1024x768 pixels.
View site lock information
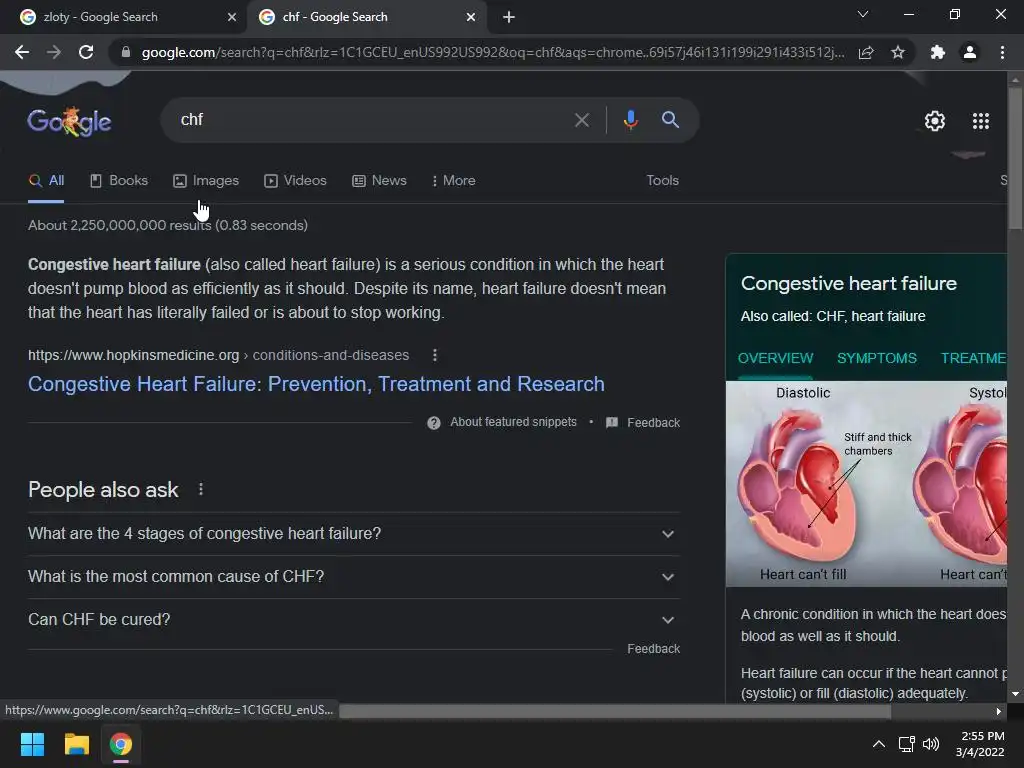(126, 52)
